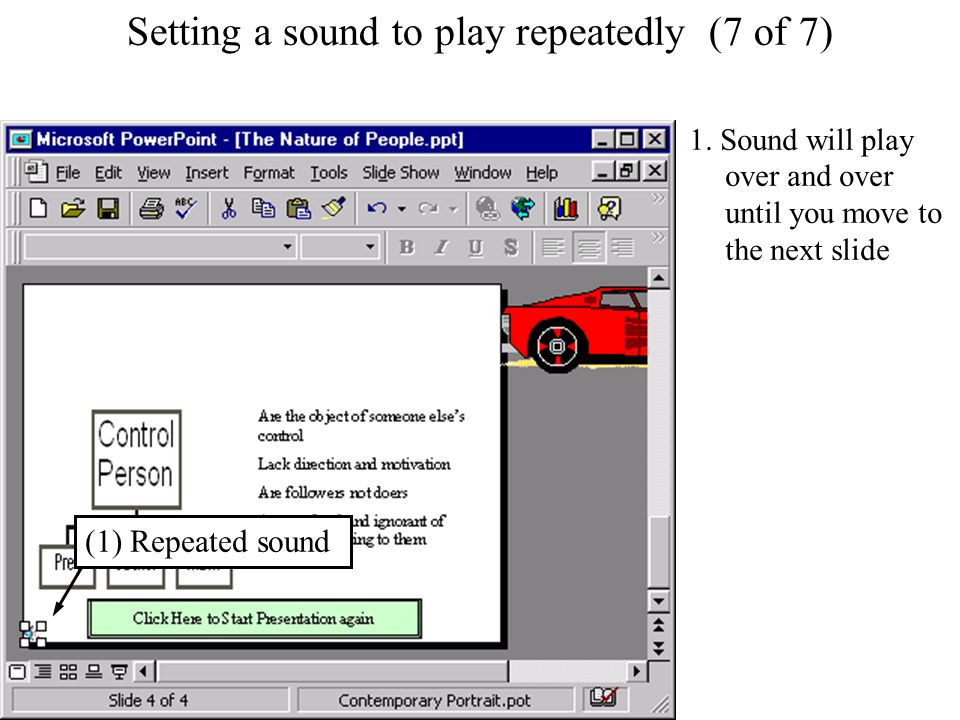Click the Slide 4 of 4 status text
The height and width of the screenshot is (720, 960).
coord(148,700)
